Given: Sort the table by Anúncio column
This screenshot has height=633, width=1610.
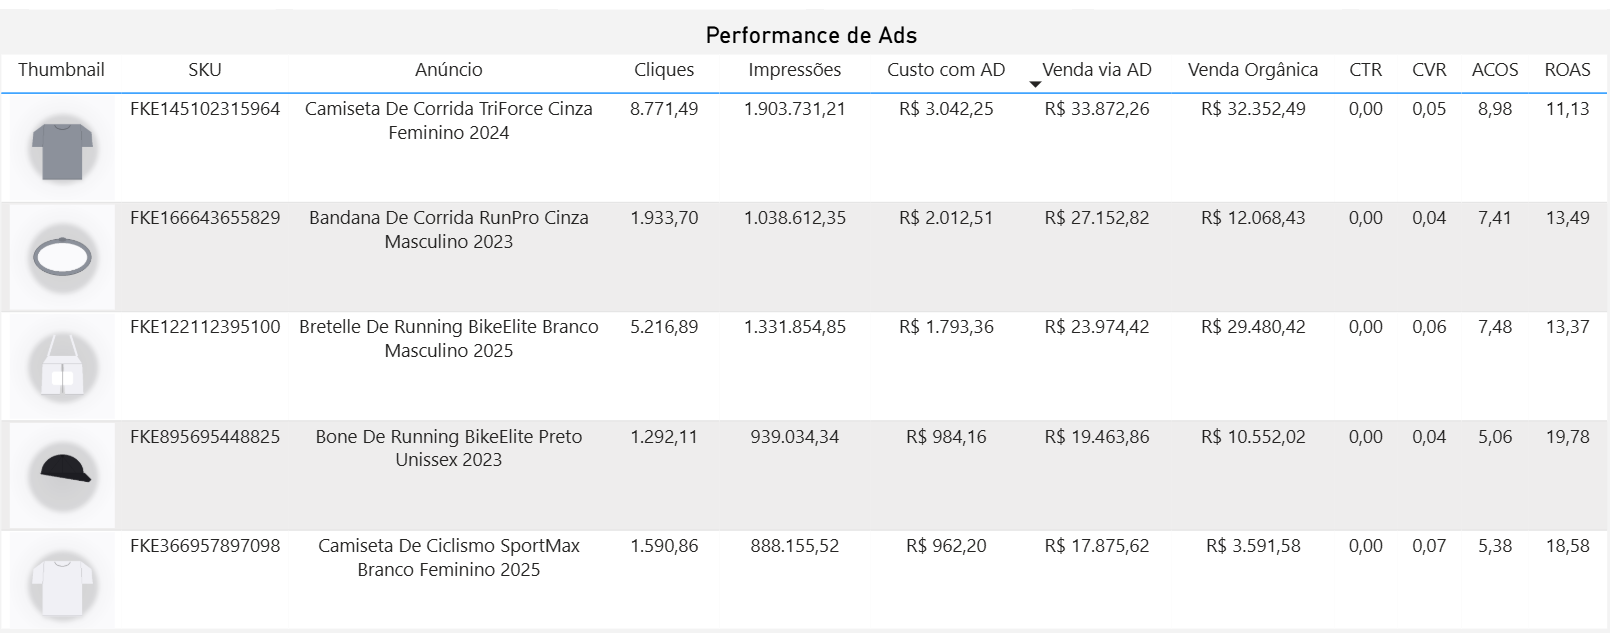Looking at the screenshot, I should [x=449, y=70].
